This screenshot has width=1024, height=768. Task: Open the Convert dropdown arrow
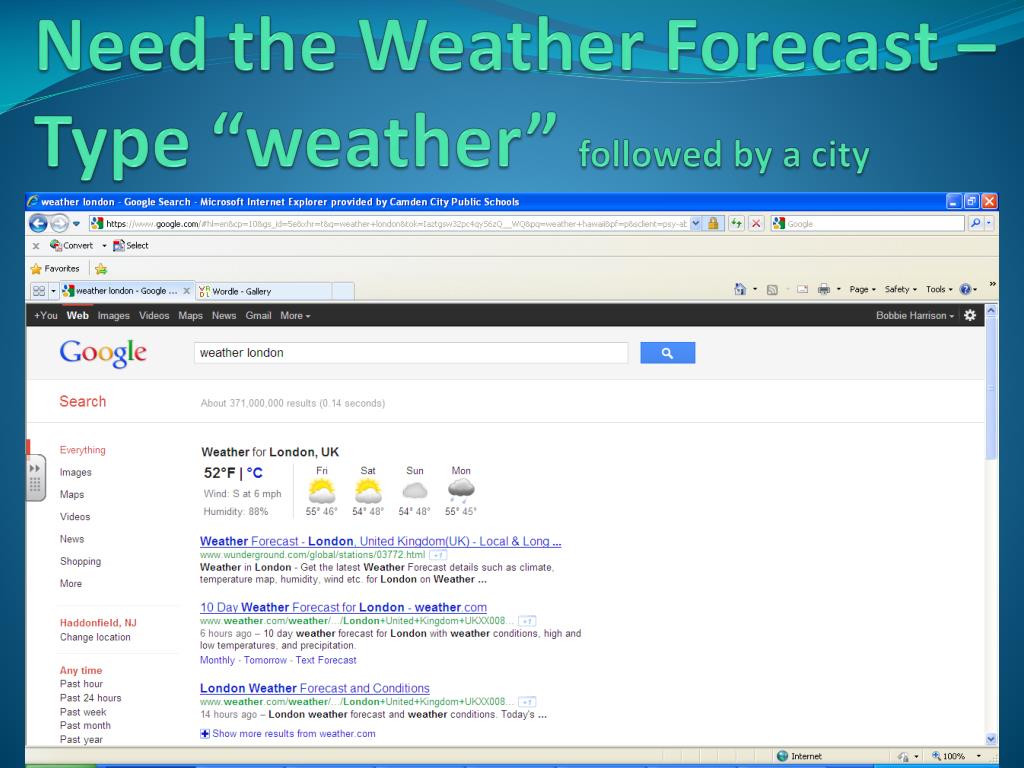tap(104, 246)
